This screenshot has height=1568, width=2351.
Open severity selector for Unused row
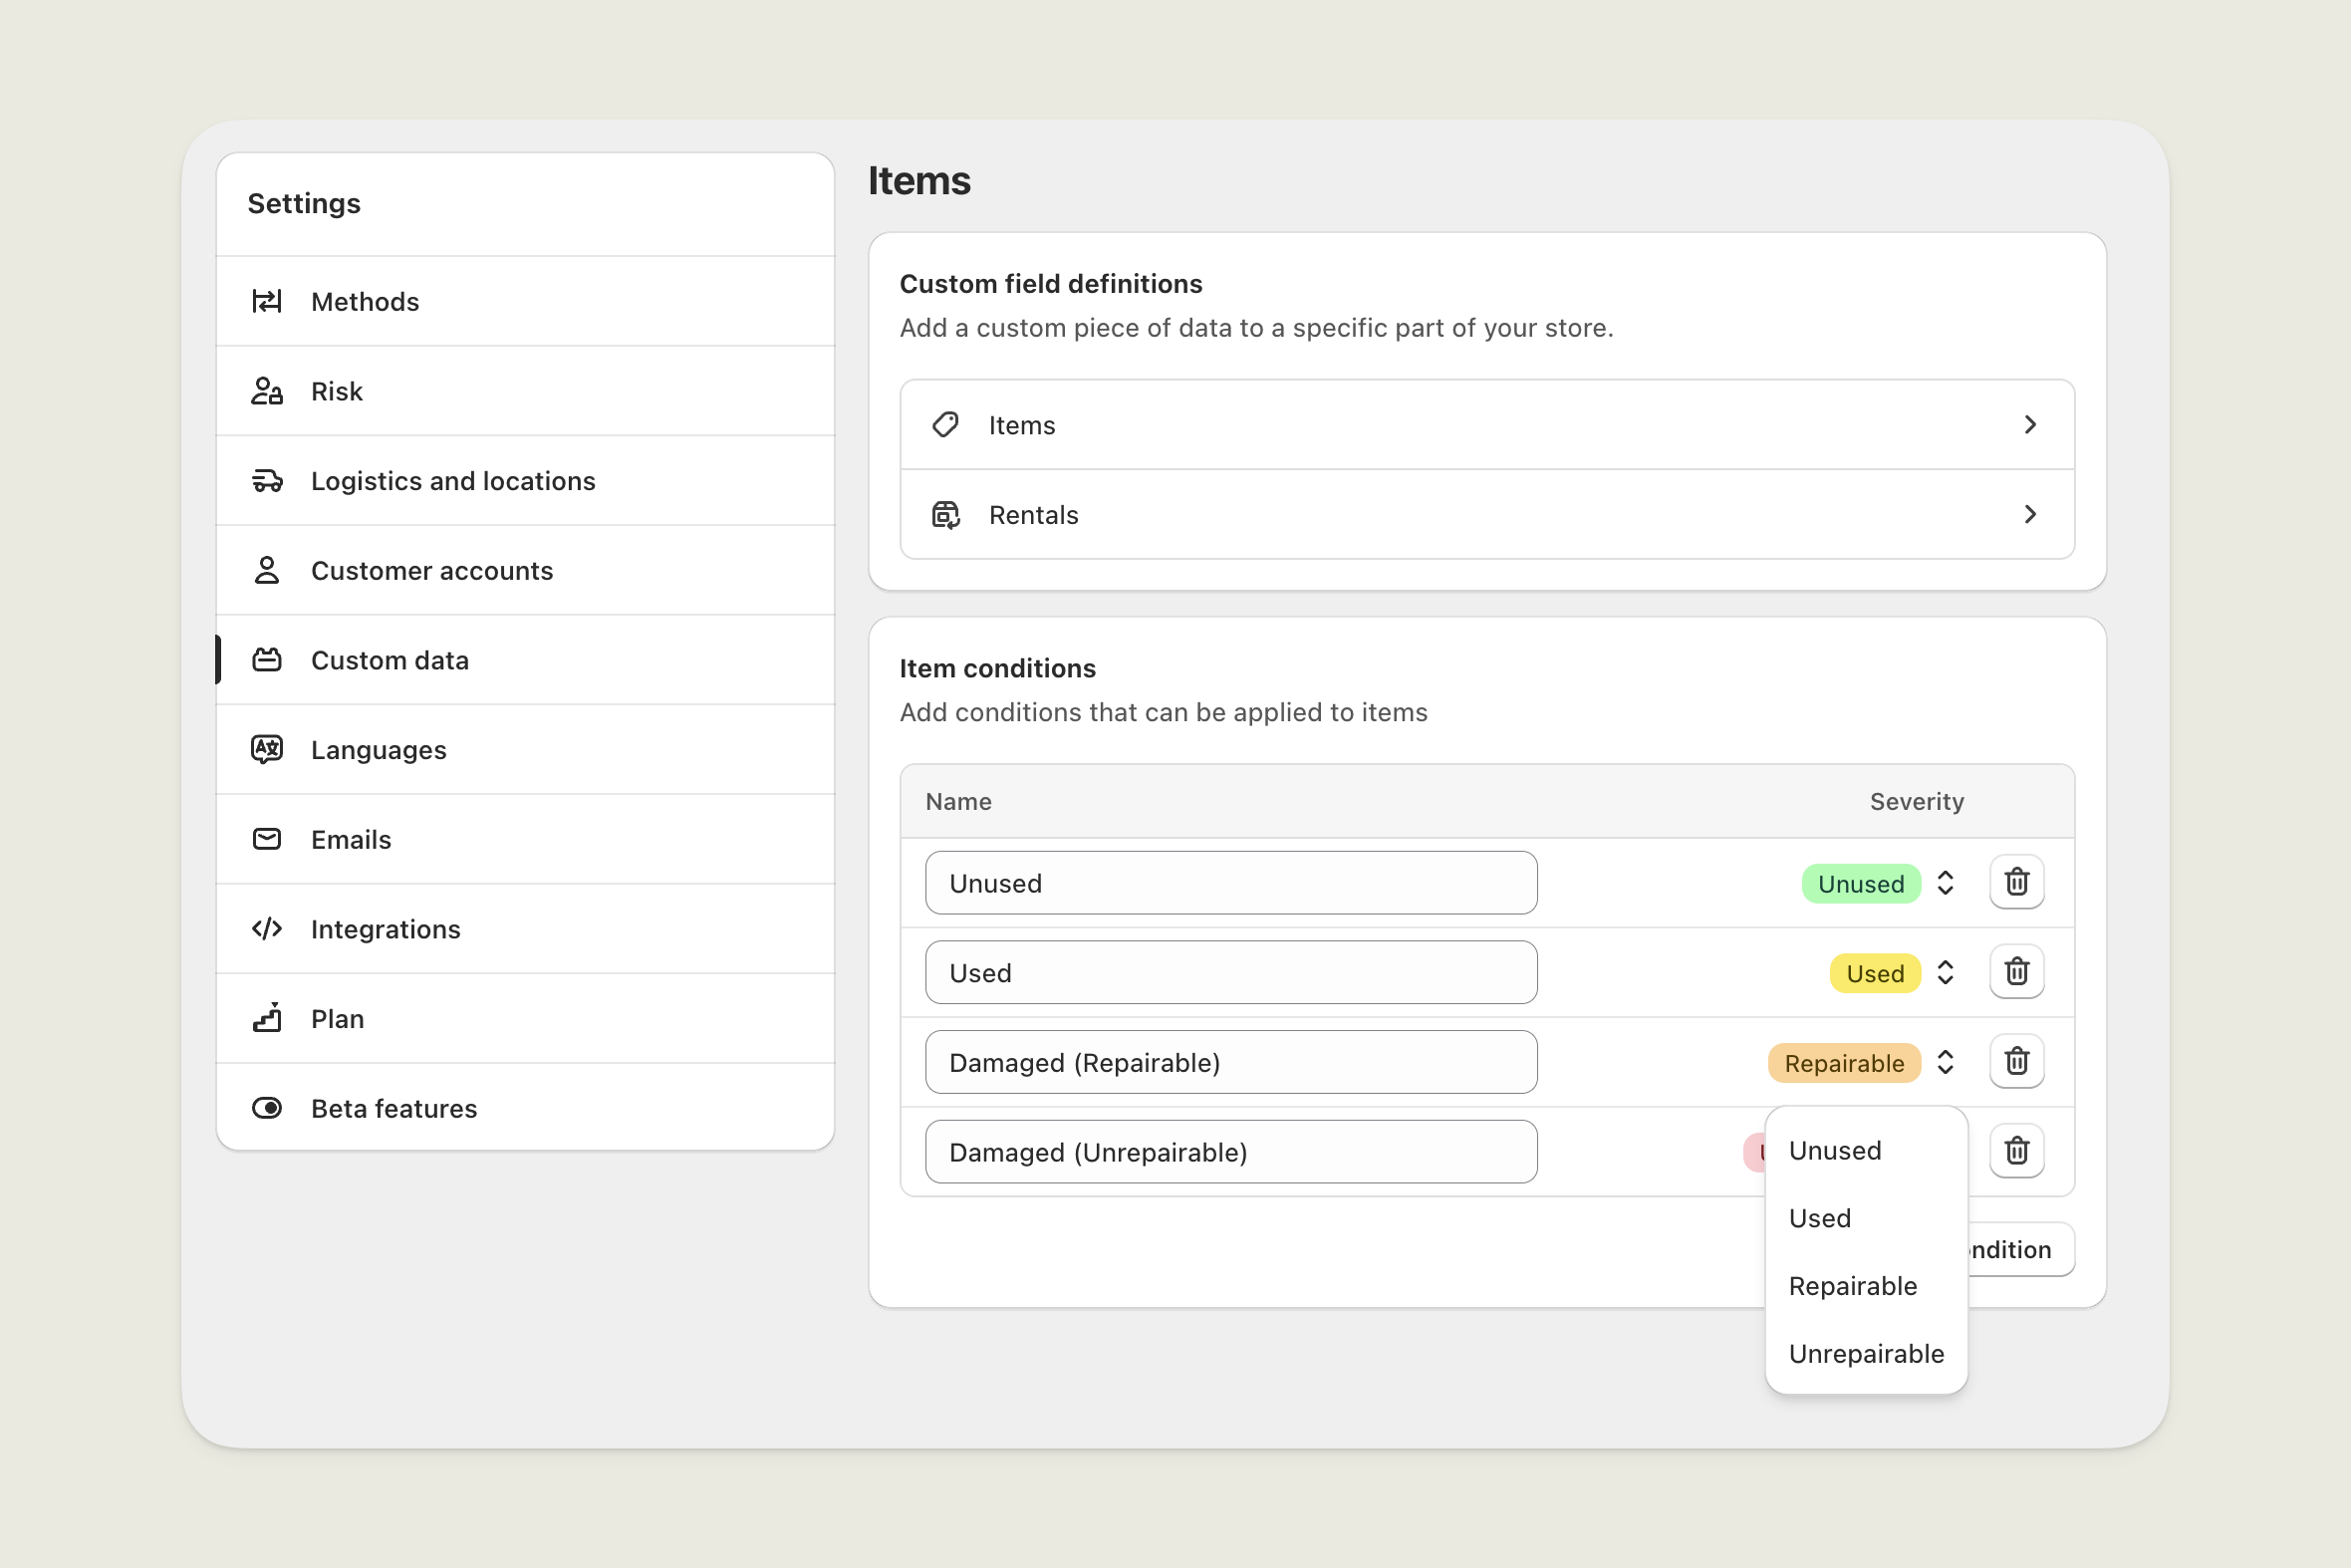point(1945,883)
